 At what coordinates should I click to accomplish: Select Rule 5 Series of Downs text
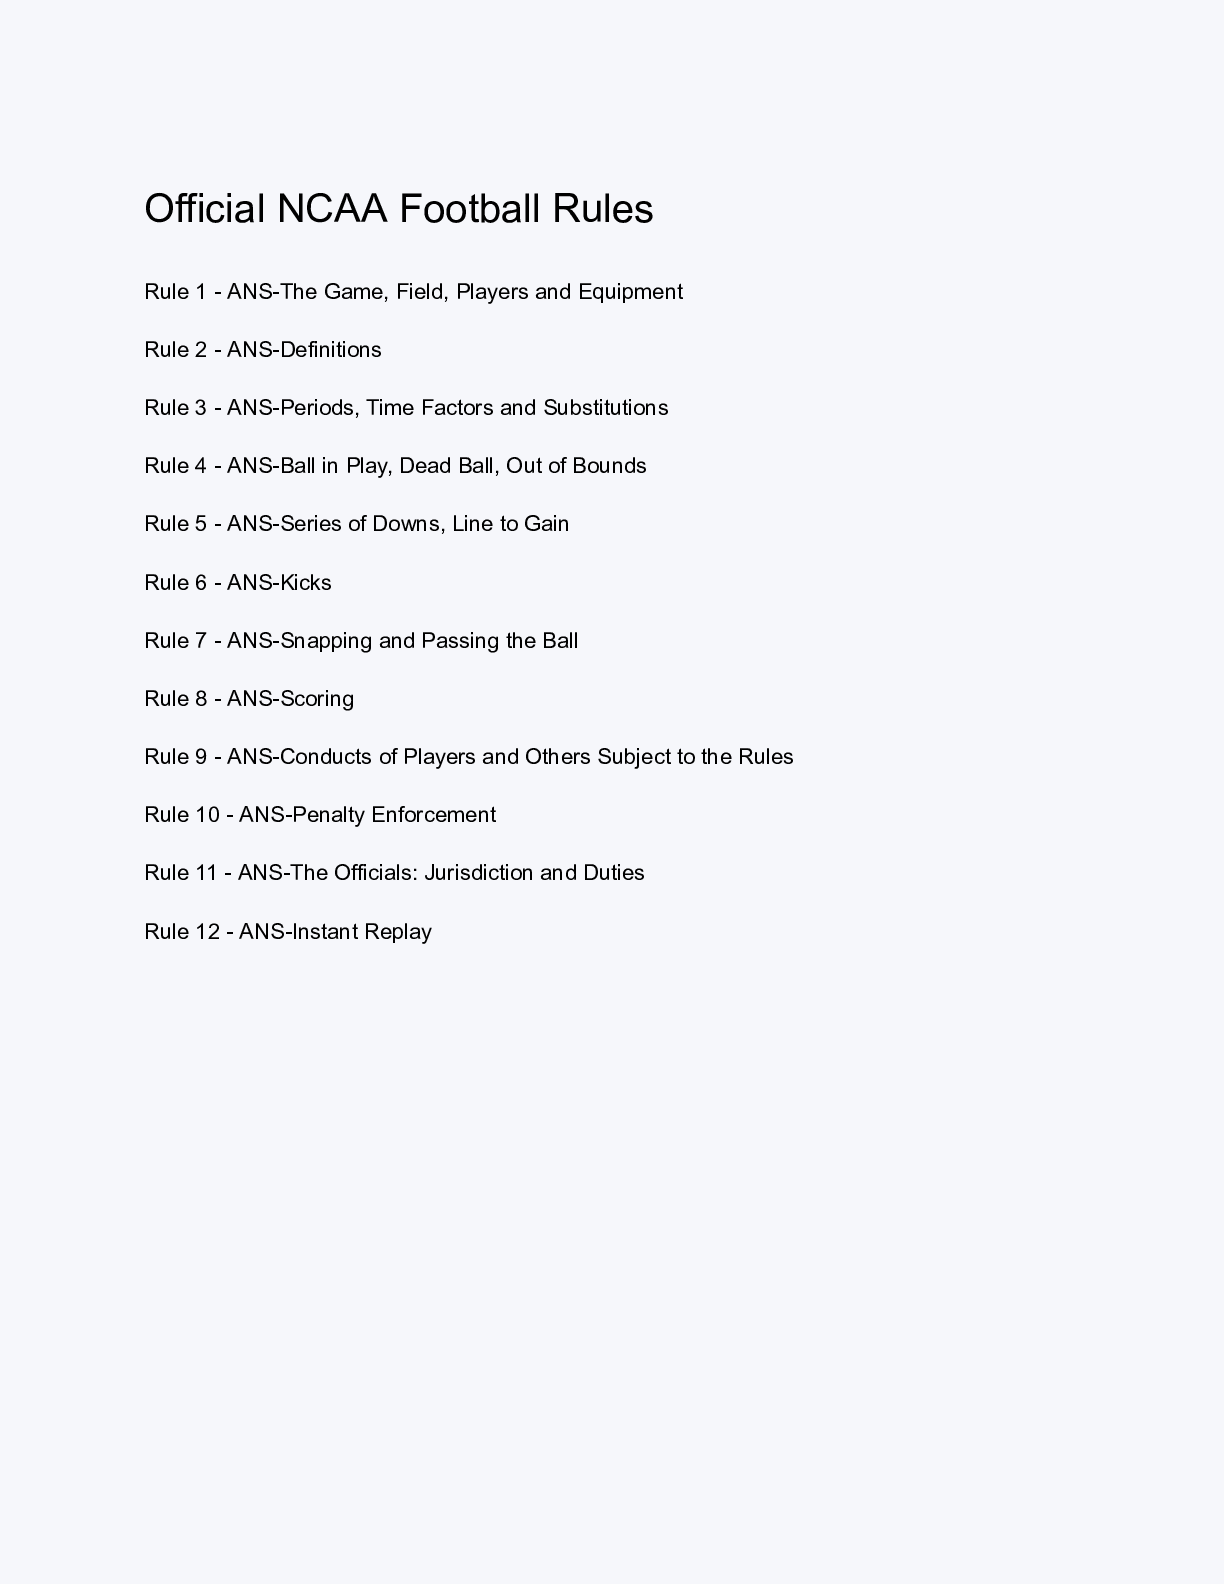coord(356,524)
